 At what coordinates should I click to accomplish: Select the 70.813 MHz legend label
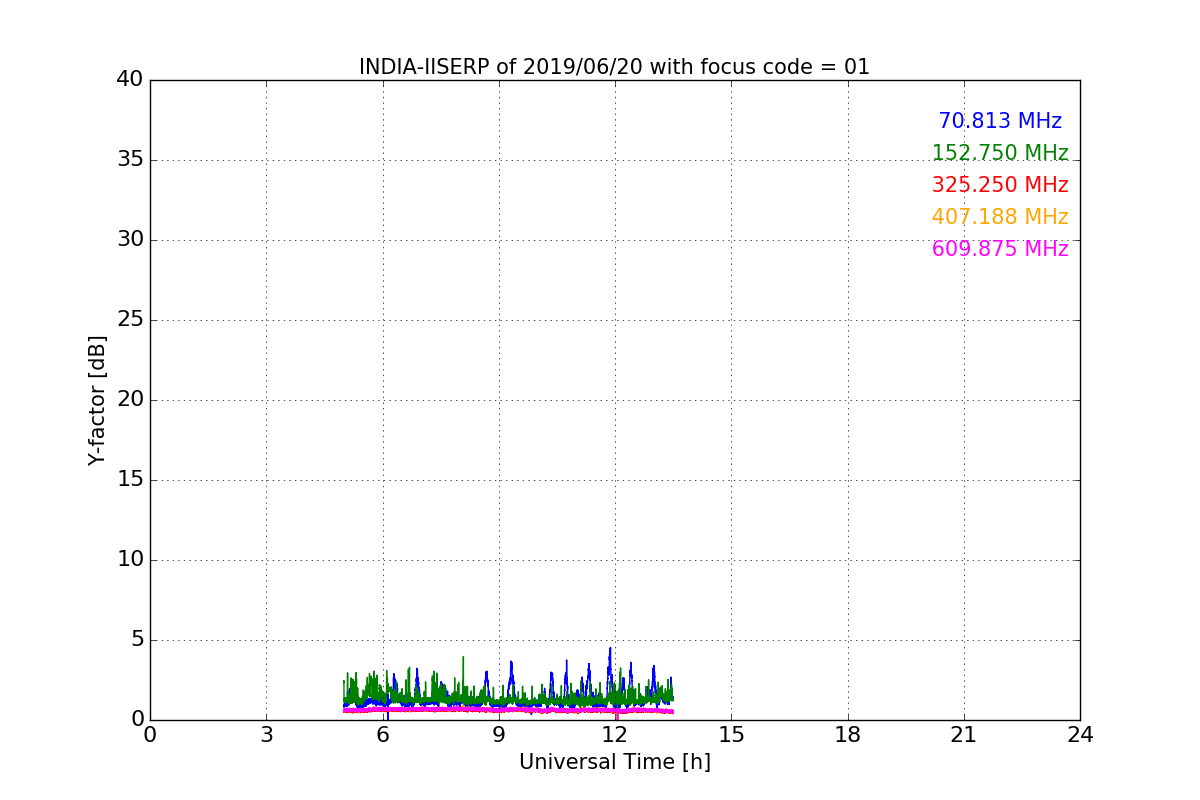pyautogui.click(x=1000, y=121)
